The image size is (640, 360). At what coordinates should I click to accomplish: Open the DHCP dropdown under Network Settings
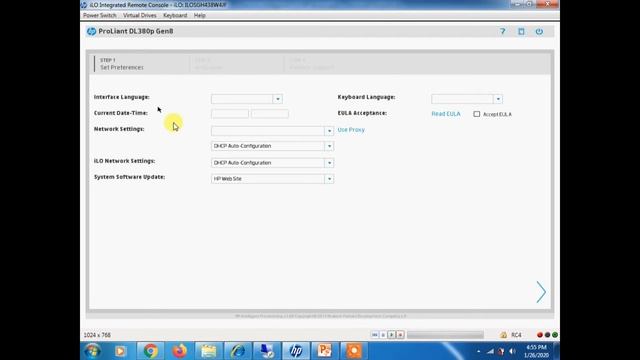pos(329,146)
